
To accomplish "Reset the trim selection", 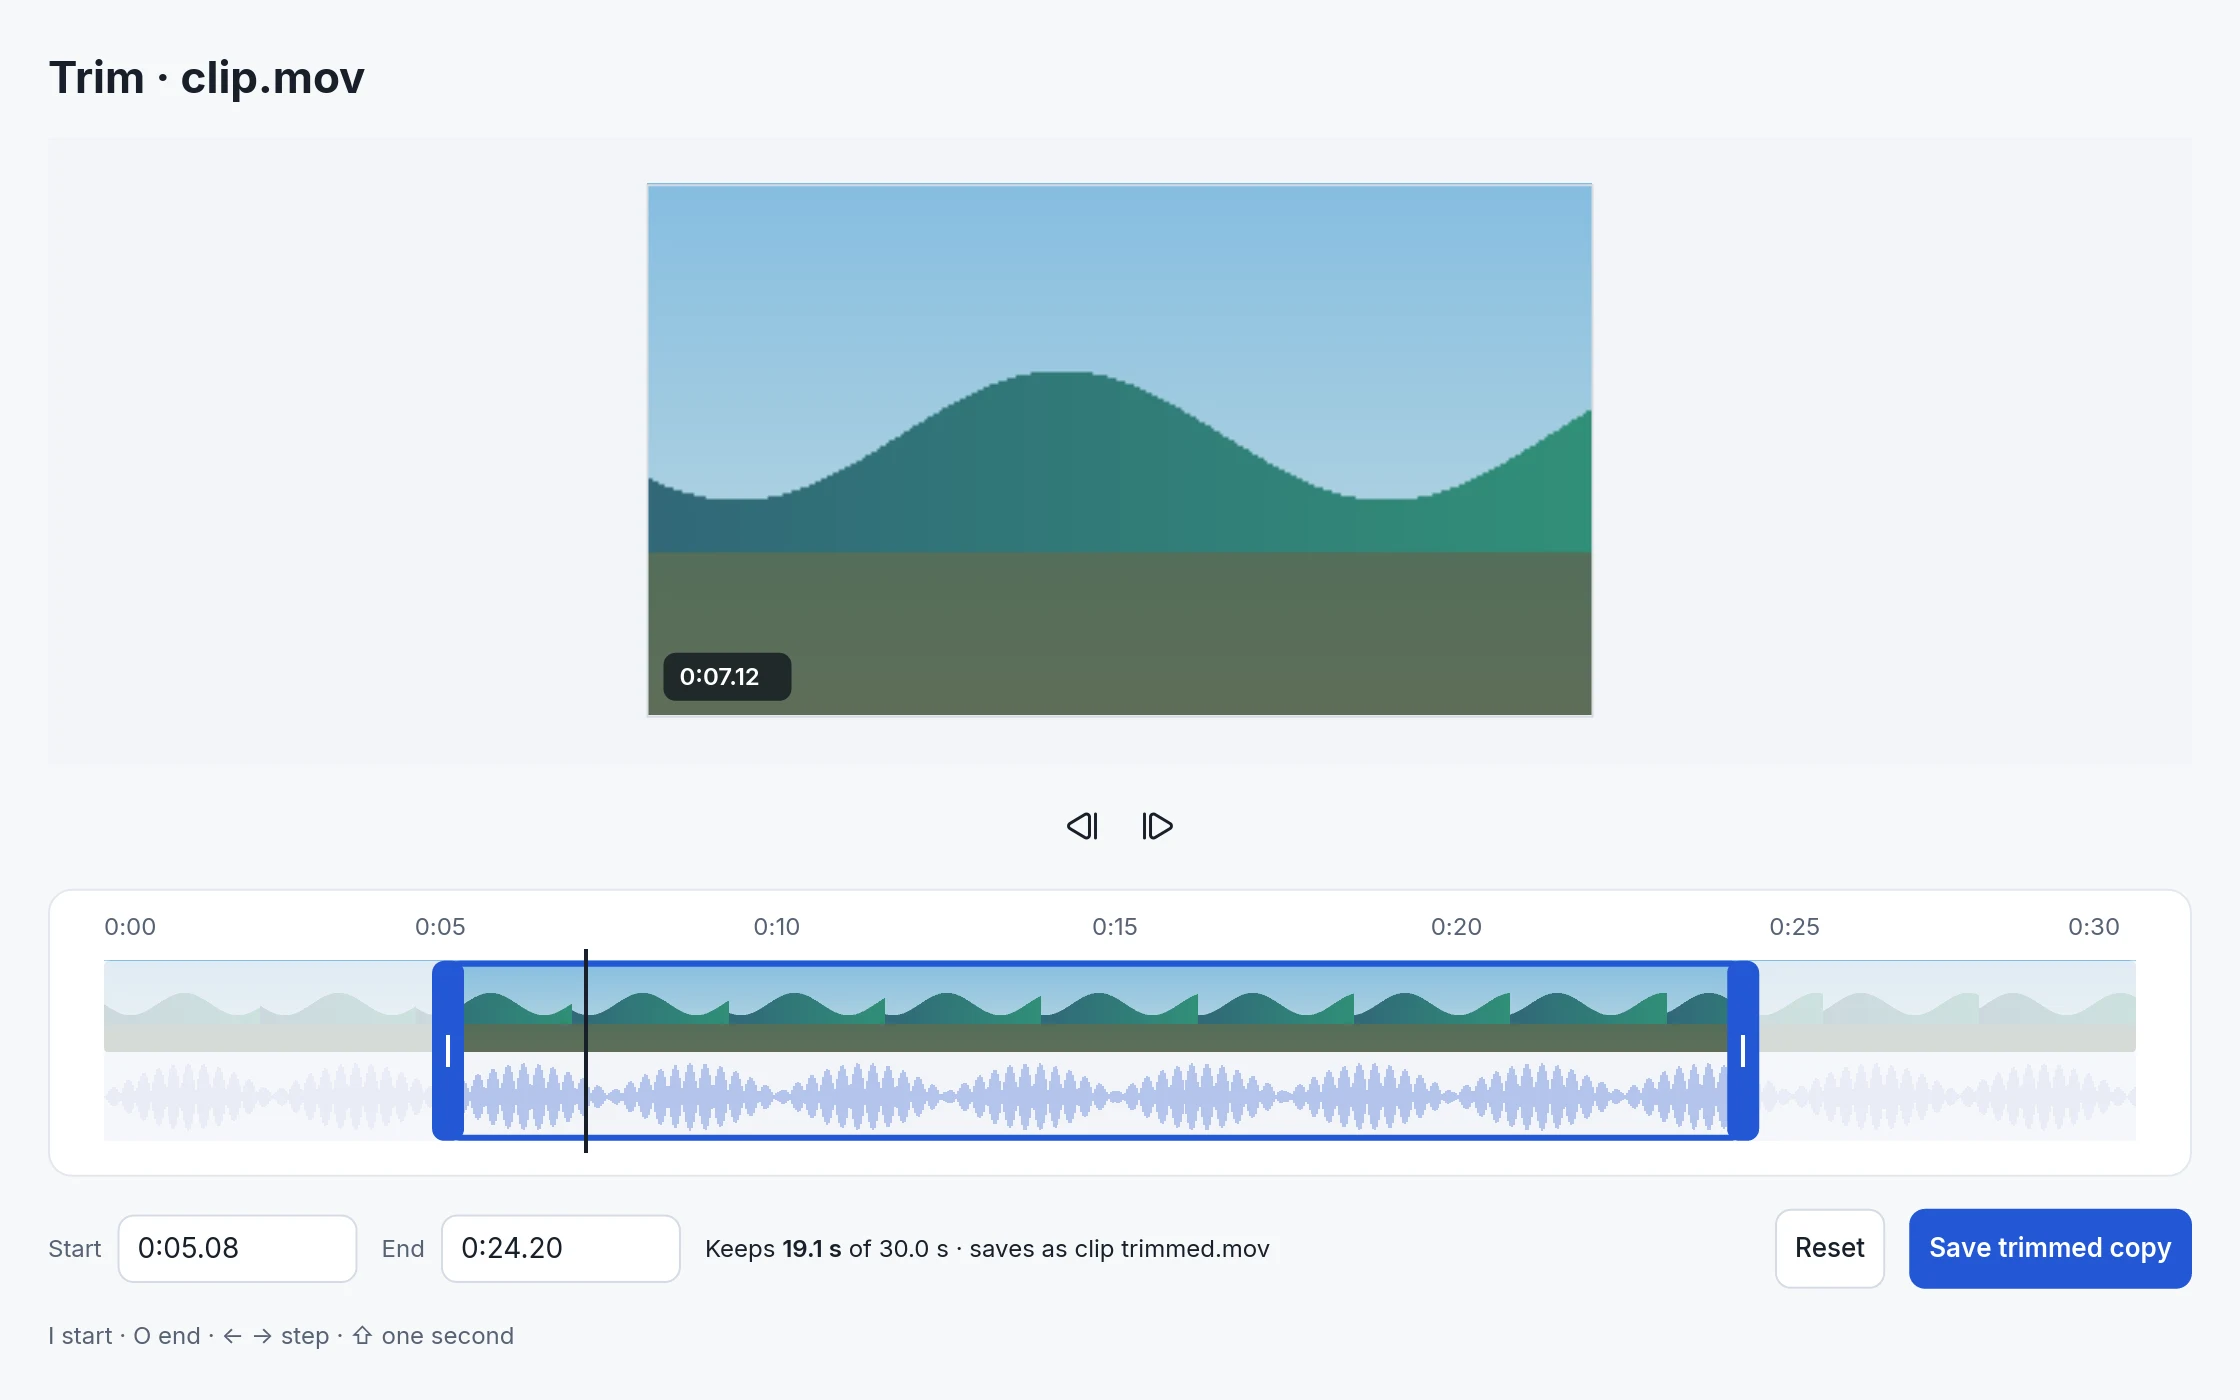I will click(x=1829, y=1248).
